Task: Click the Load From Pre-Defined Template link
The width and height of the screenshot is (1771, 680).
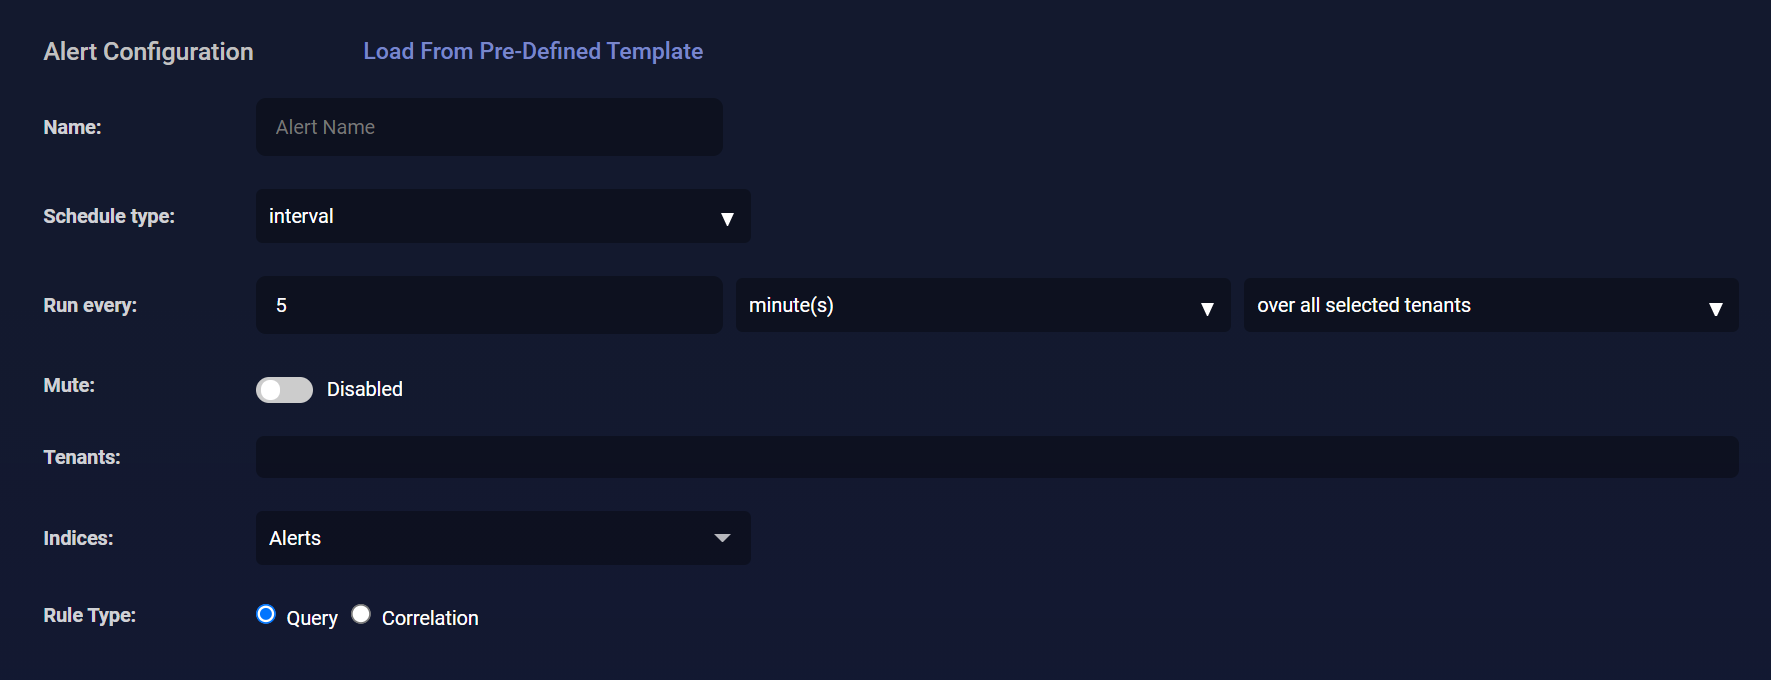Action: click(533, 51)
